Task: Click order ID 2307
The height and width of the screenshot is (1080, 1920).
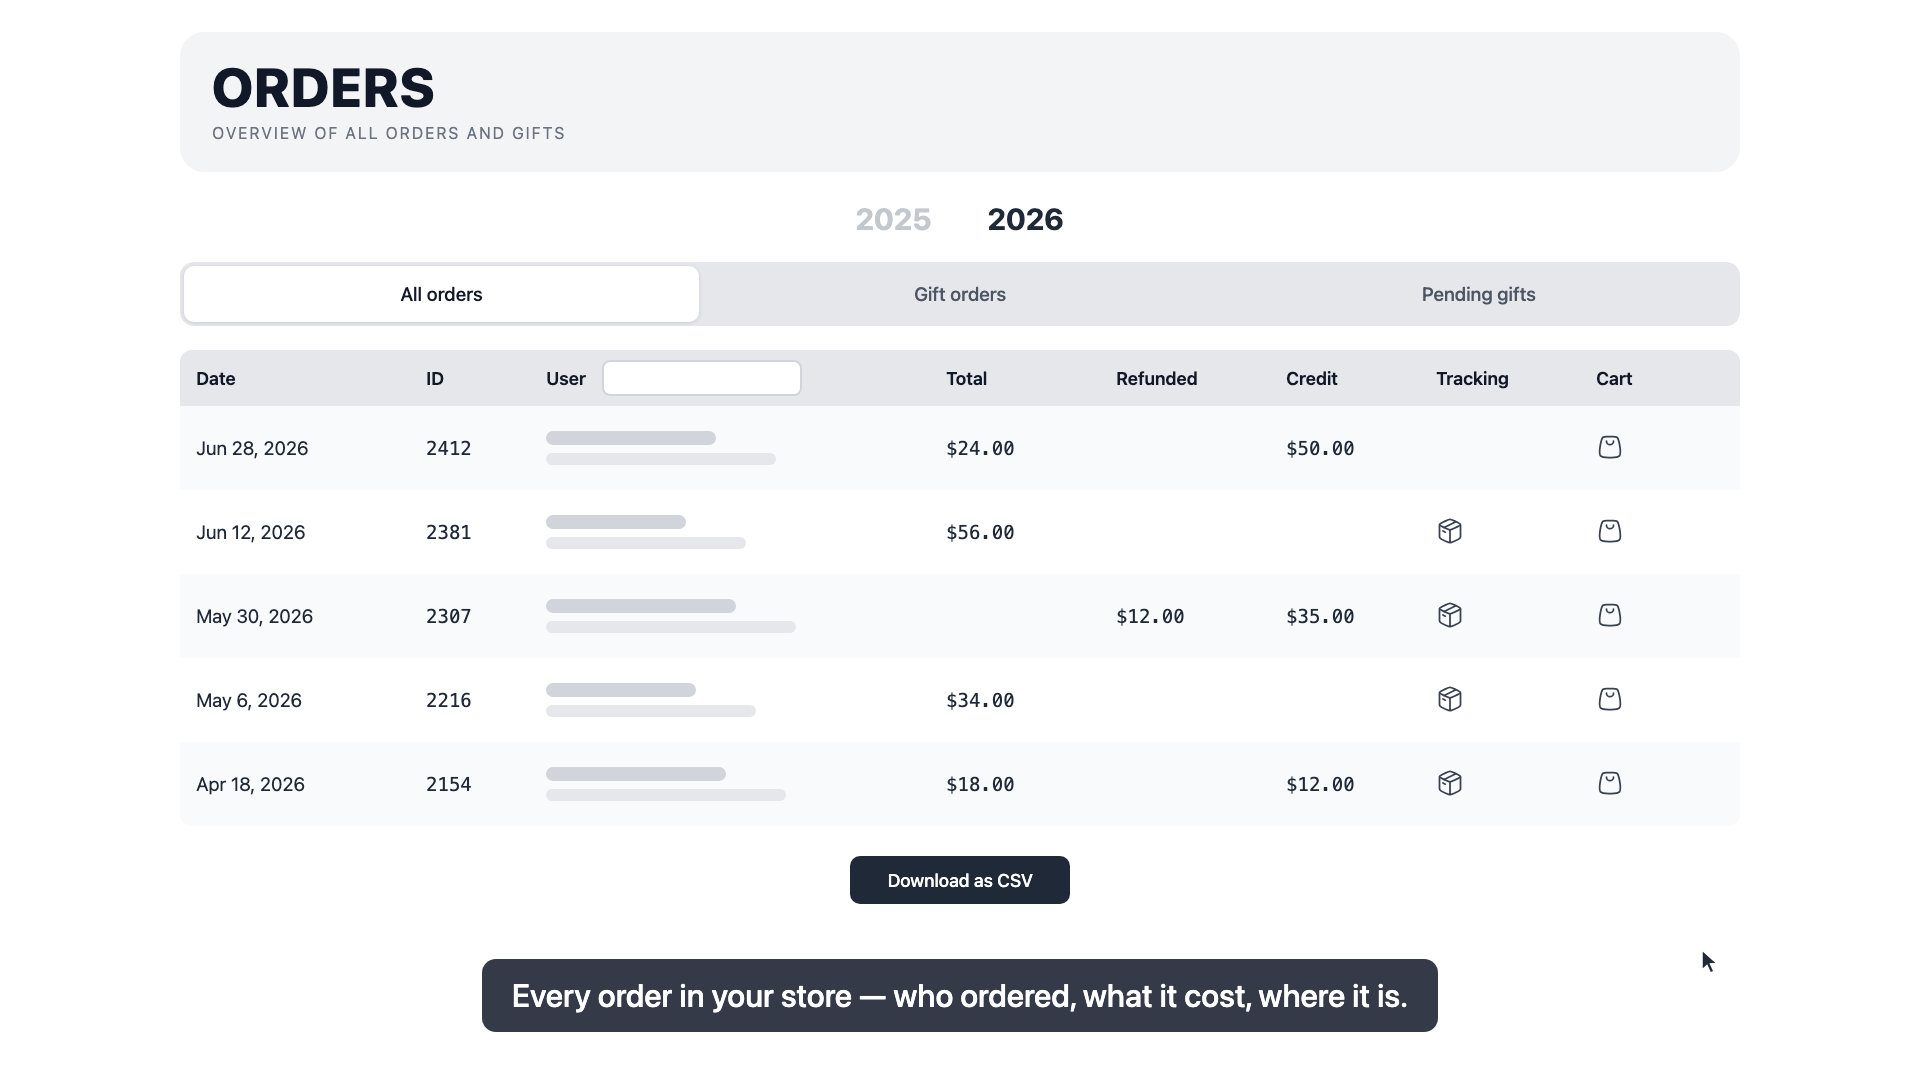Action: [x=448, y=616]
